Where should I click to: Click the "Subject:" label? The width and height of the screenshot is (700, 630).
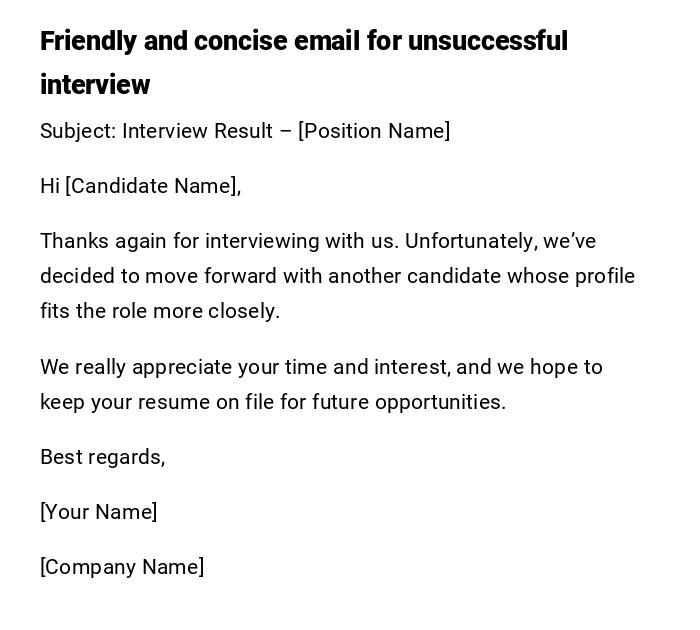[x=78, y=131]
